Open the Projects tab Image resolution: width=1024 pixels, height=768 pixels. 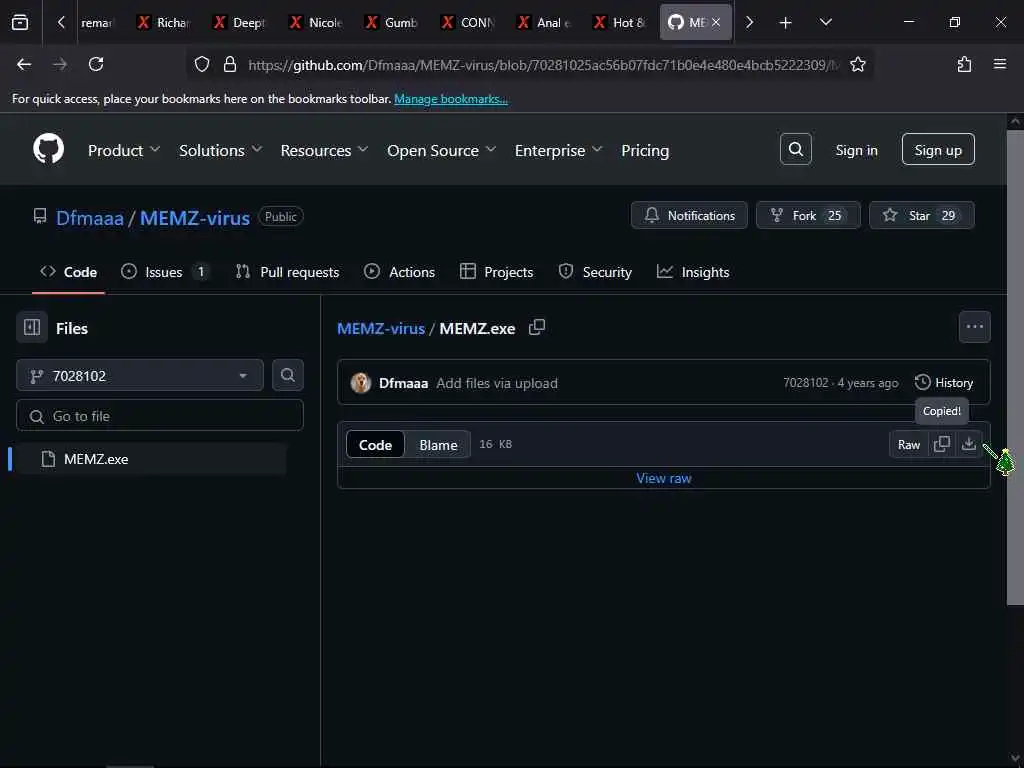[x=496, y=272]
